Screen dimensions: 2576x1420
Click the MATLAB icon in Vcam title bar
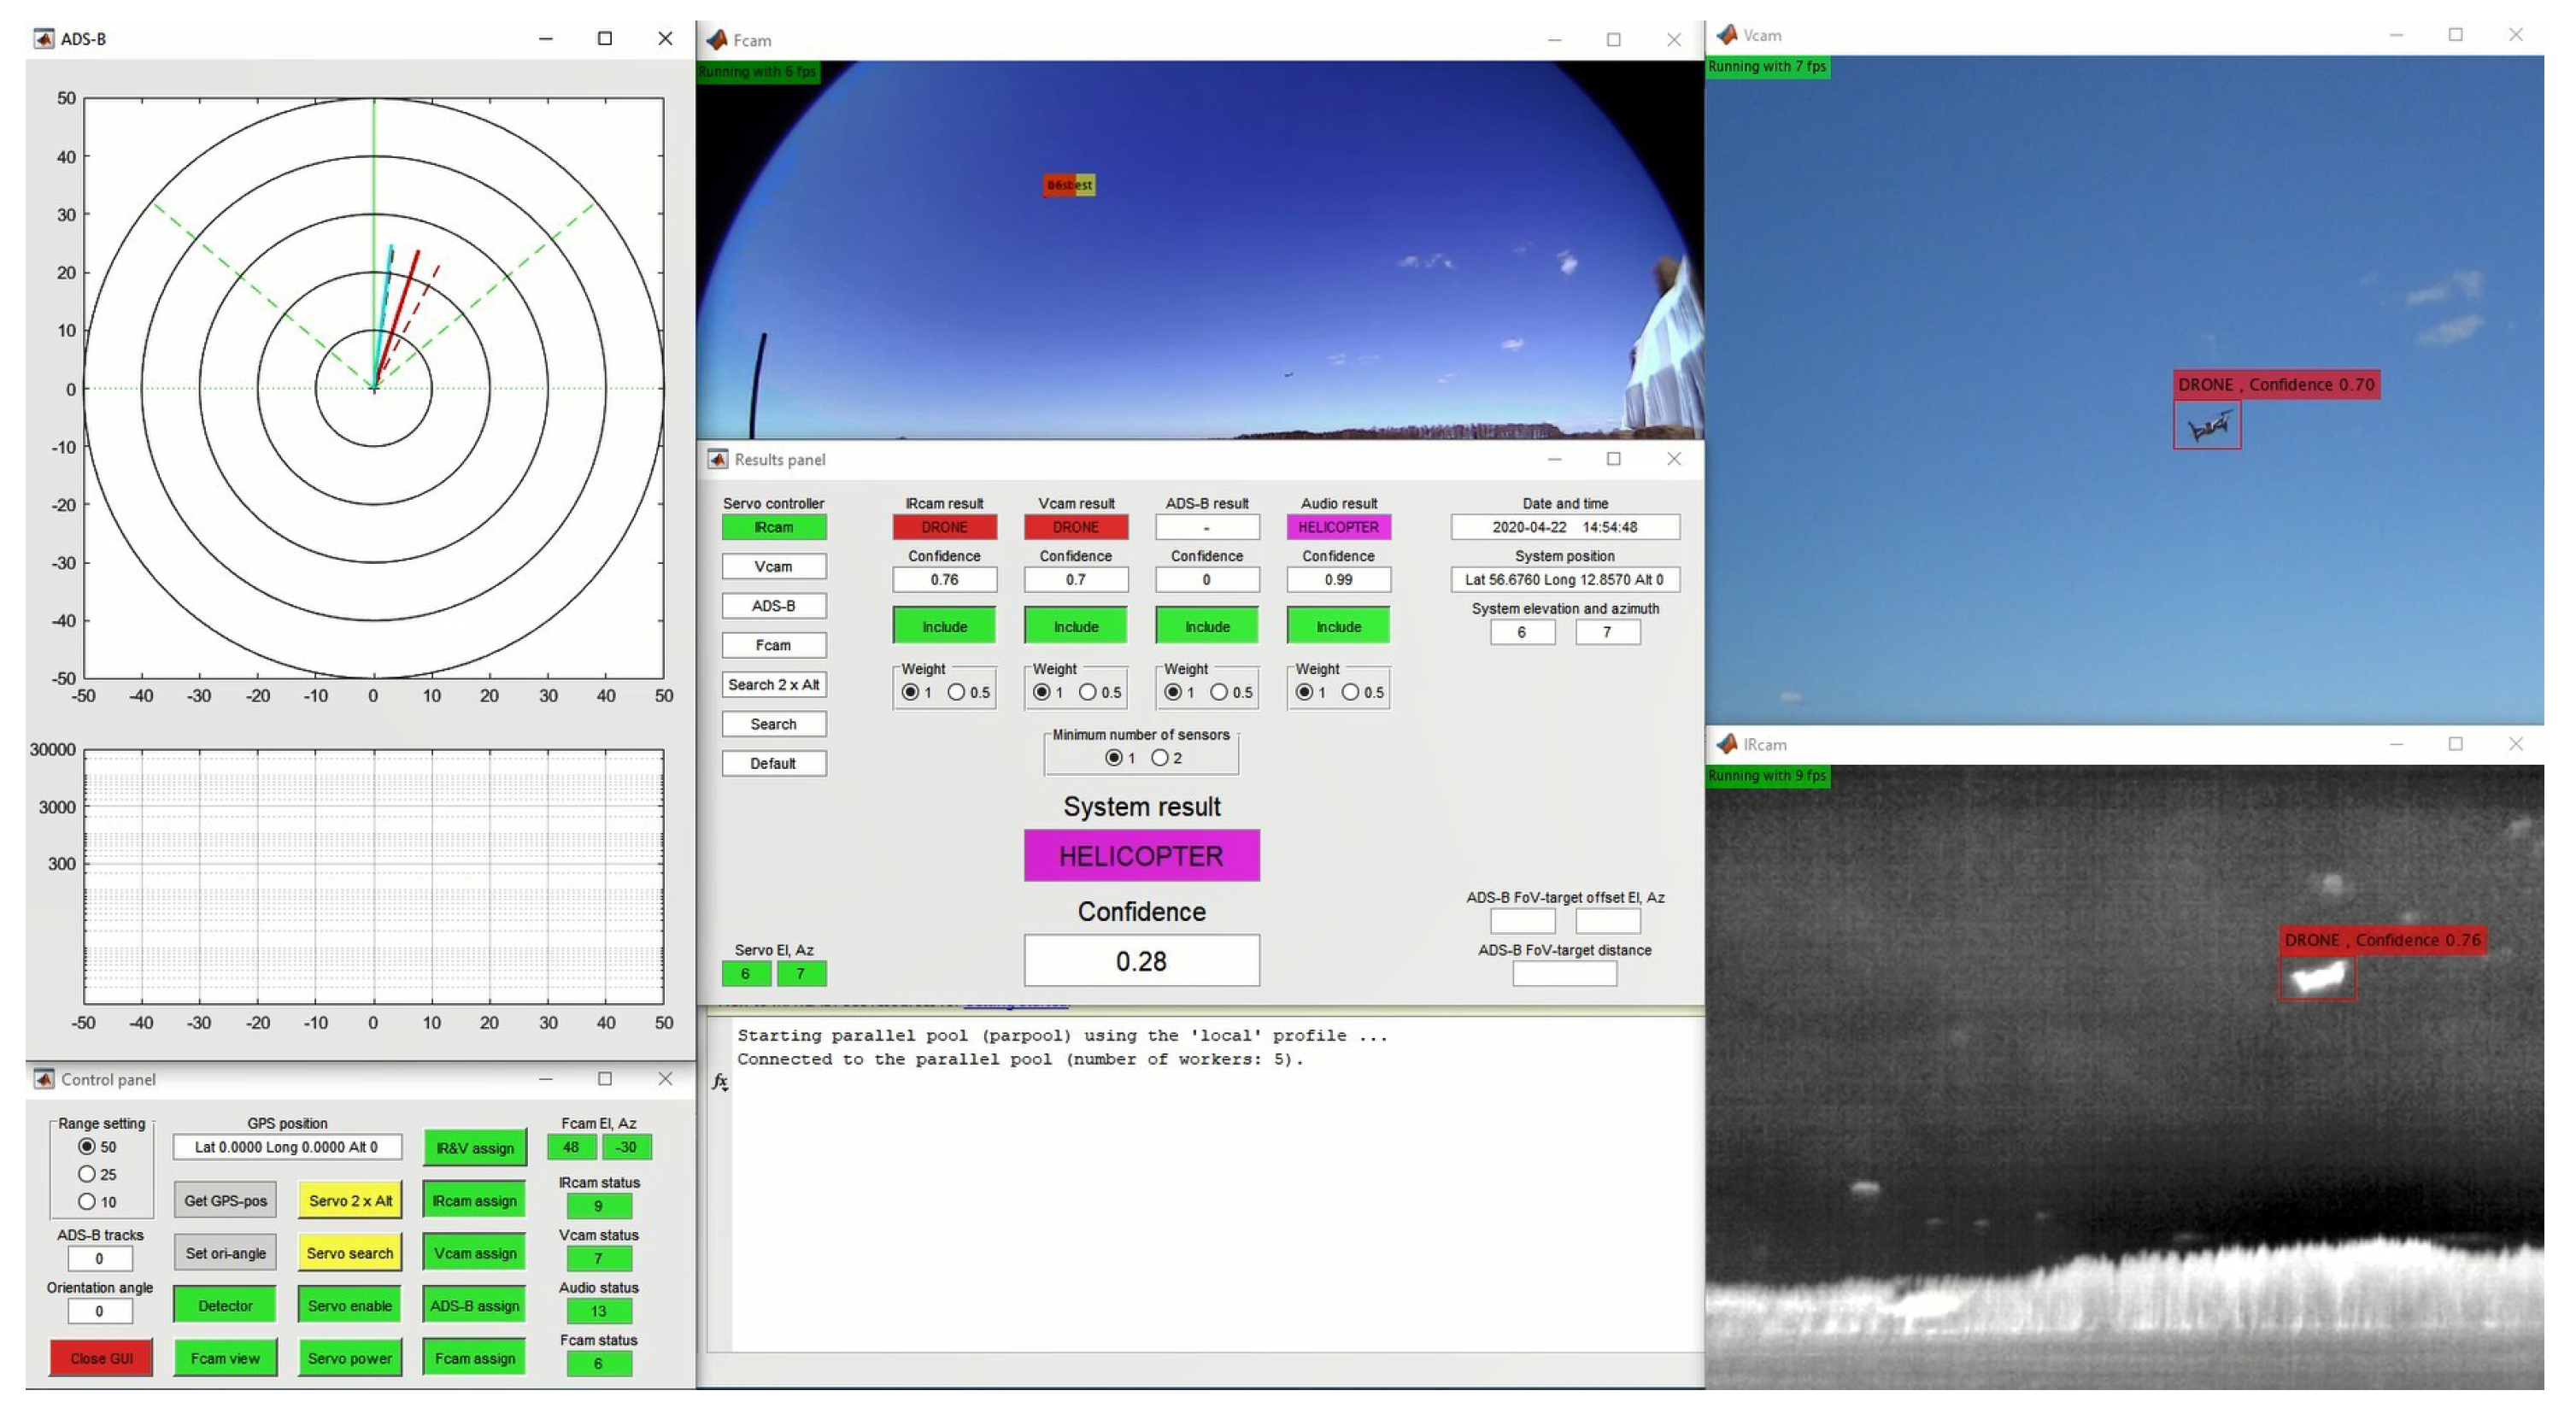1726,35
